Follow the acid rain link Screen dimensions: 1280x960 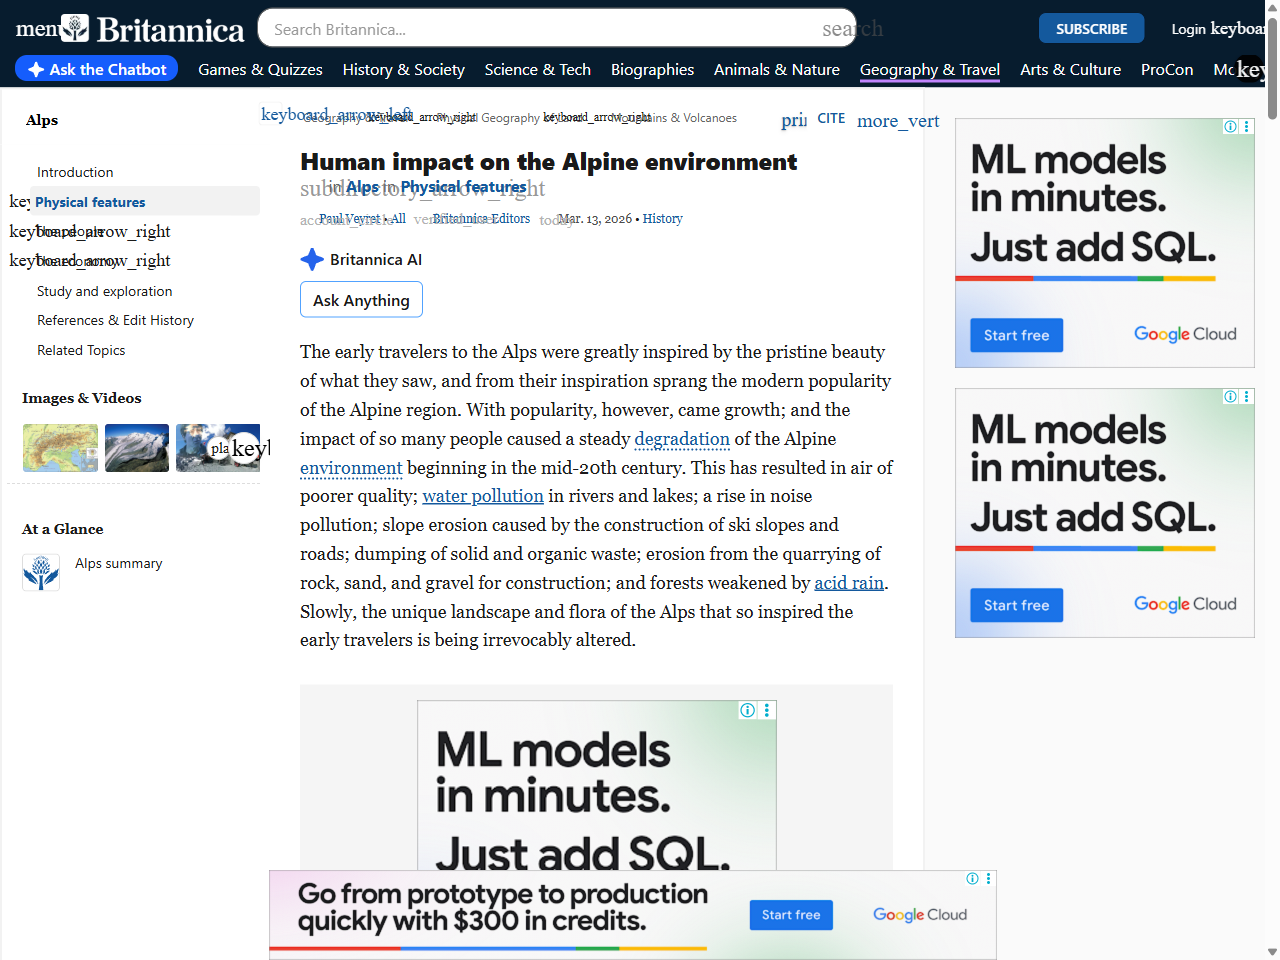(849, 583)
